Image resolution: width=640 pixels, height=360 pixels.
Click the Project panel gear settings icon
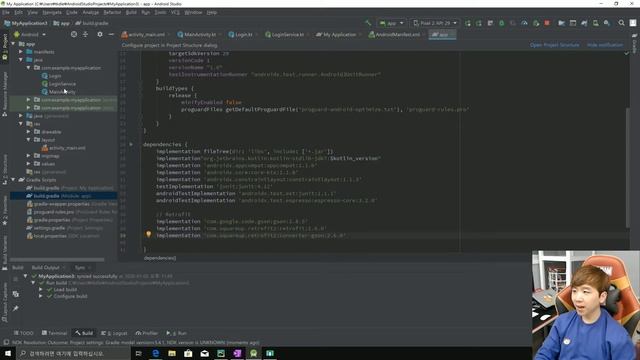click(x=100, y=35)
